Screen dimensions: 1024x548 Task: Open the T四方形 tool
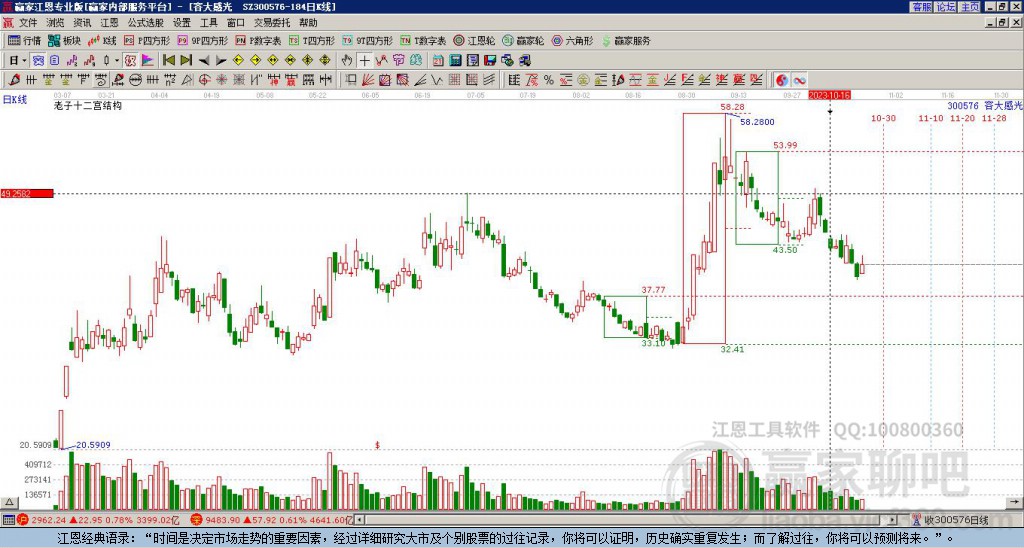312,40
